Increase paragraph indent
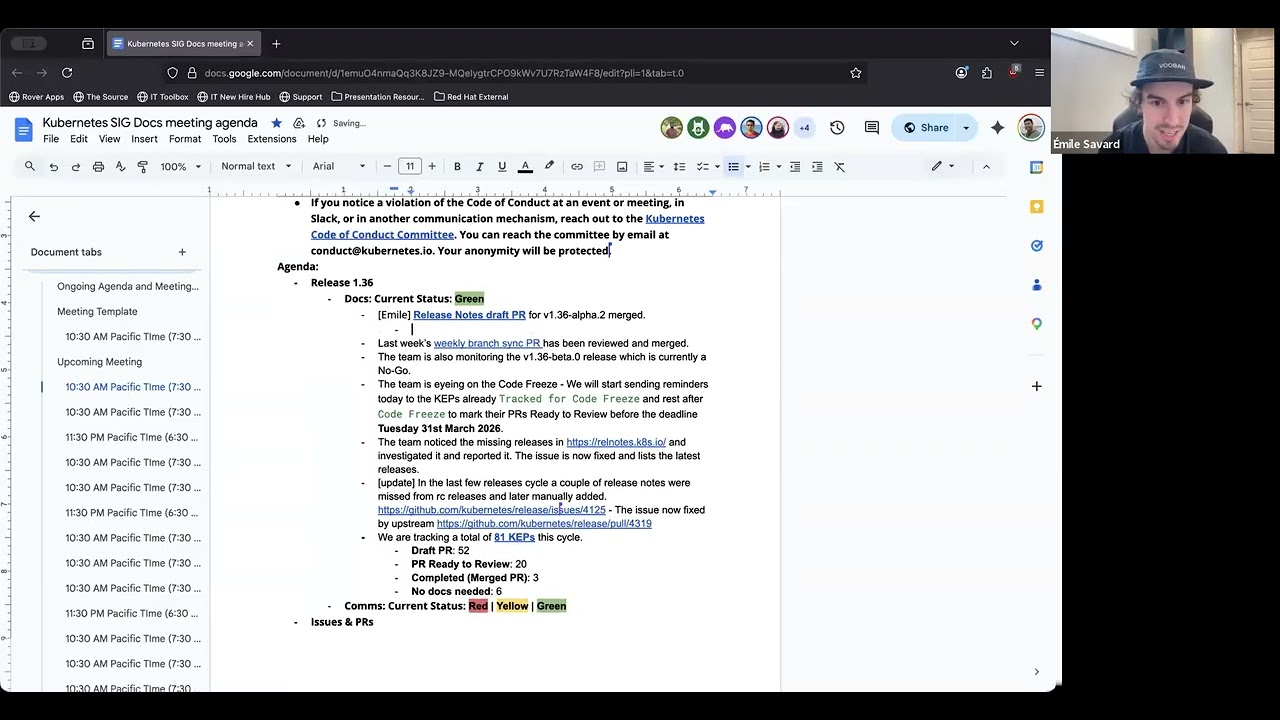The image size is (1280, 720). pyautogui.click(x=817, y=166)
